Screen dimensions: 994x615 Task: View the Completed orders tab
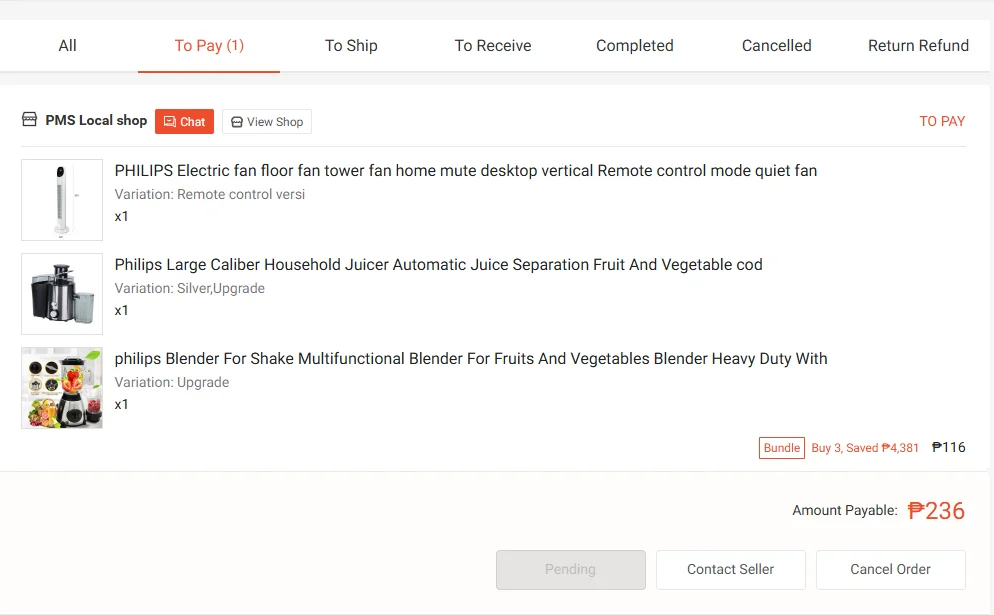pos(635,46)
